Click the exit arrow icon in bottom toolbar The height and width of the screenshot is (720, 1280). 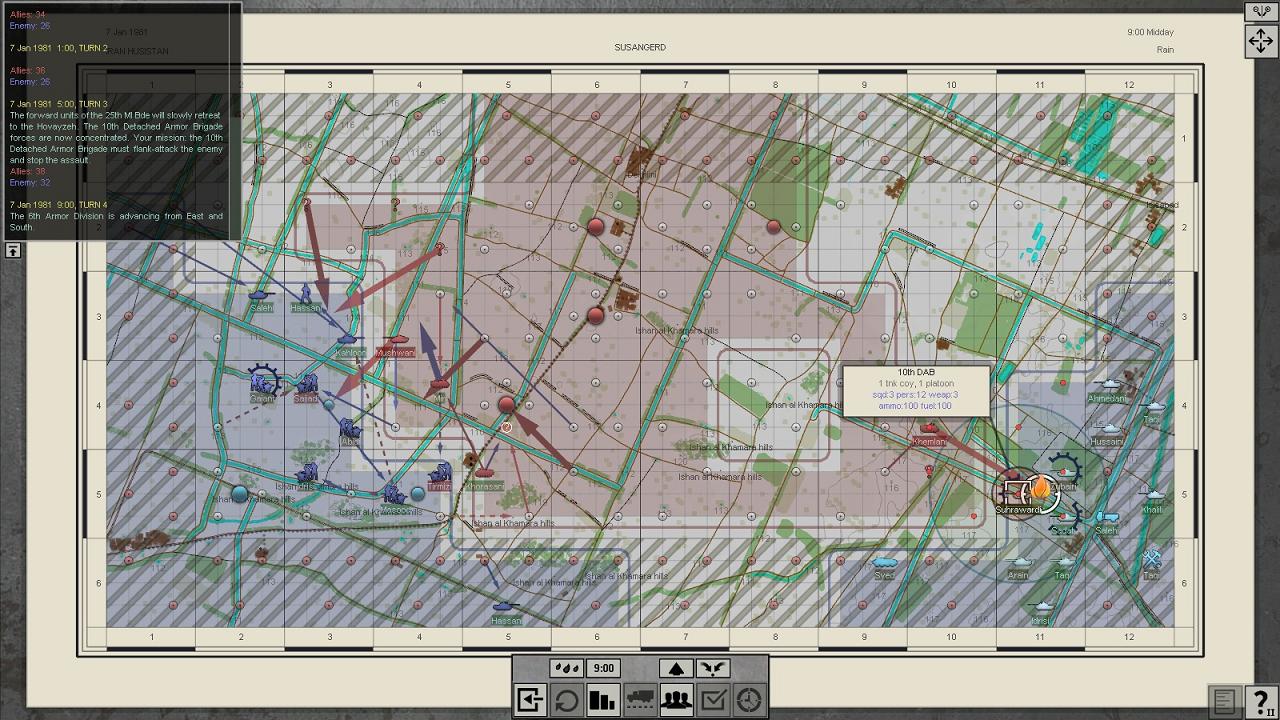click(x=530, y=700)
